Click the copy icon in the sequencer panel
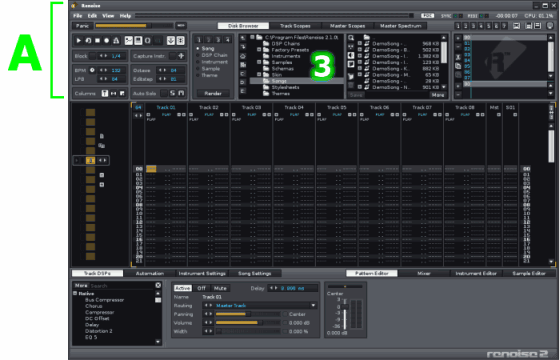The width and height of the screenshot is (560, 360). pyautogui.click(x=458, y=66)
